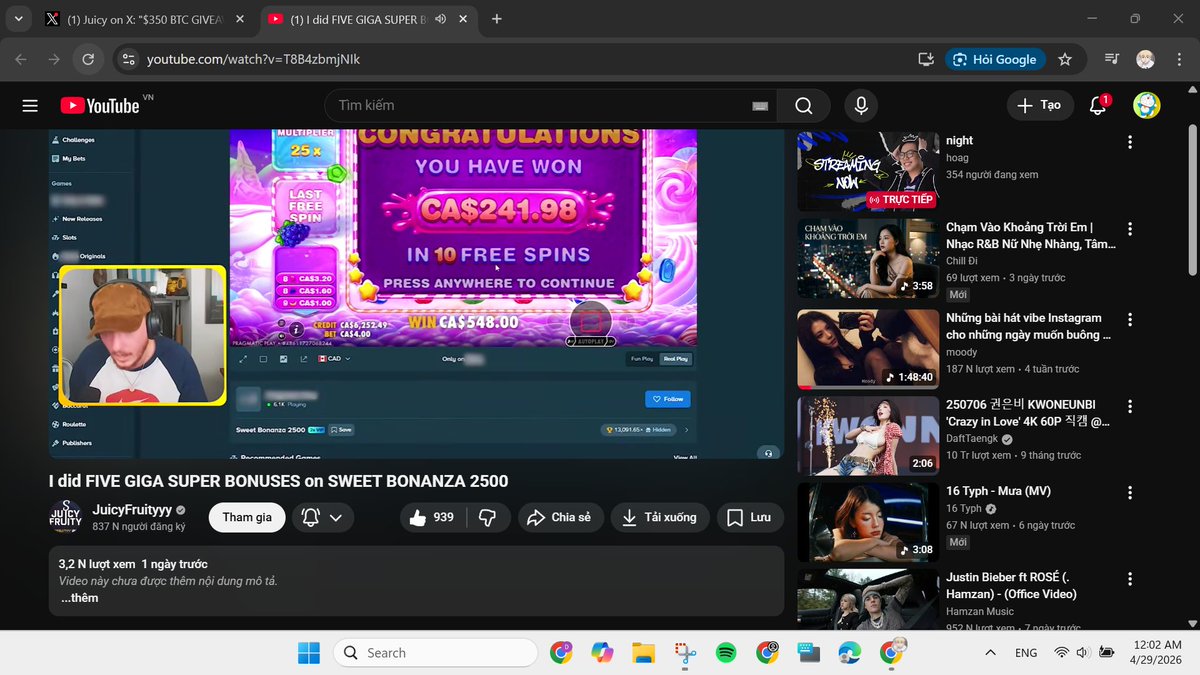The width and height of the screenshot is (1200, 675).
Task: Open the 16 Typh Mưa 3:08 thumbnail
Action: click(x=868, y=522)
